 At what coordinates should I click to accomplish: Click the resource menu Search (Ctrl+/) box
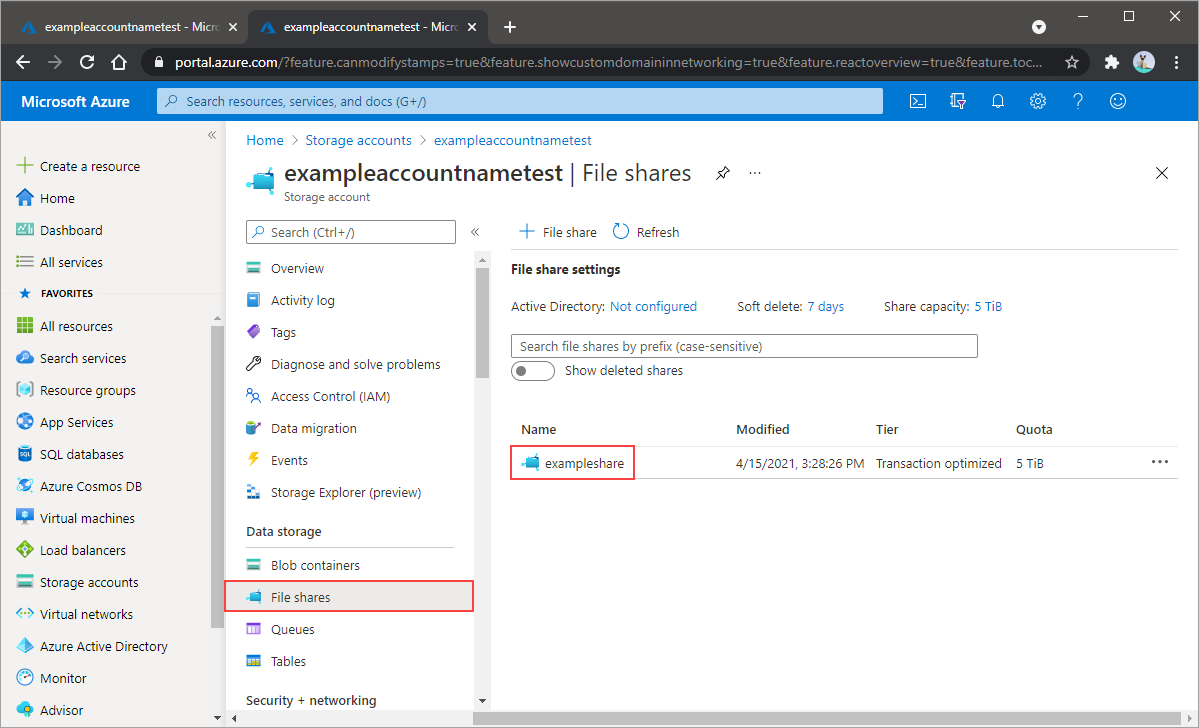tap(351, 232)
